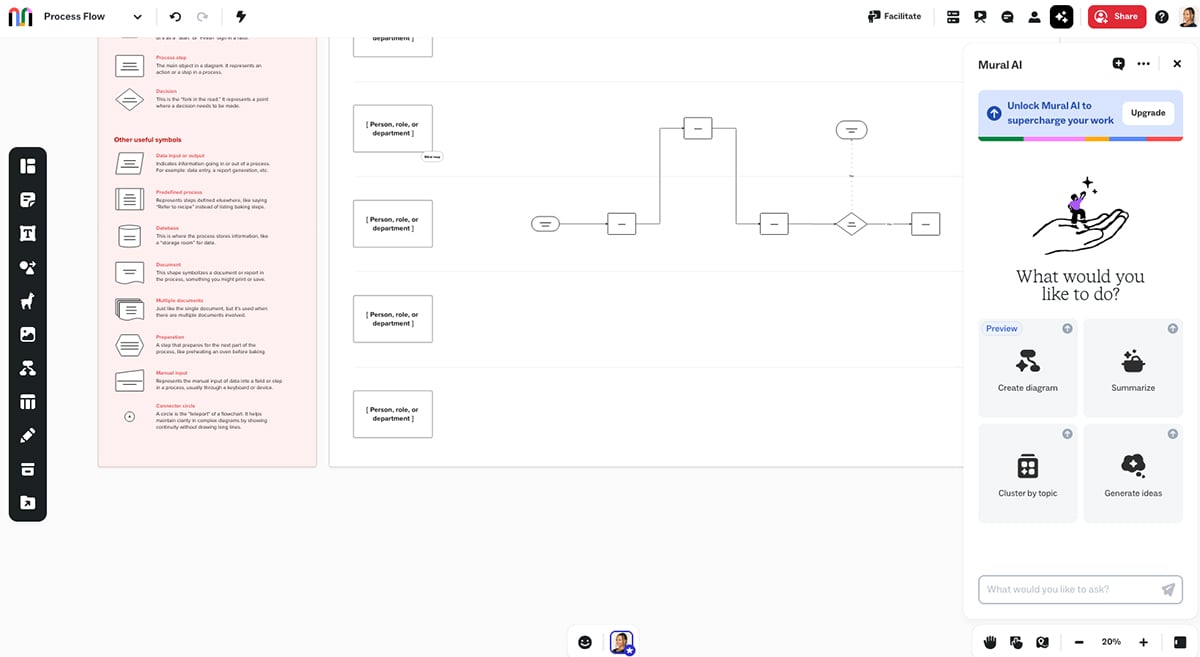1200x657 pixels.
Task: Open the minimap view
Action: coord(1042,641)
